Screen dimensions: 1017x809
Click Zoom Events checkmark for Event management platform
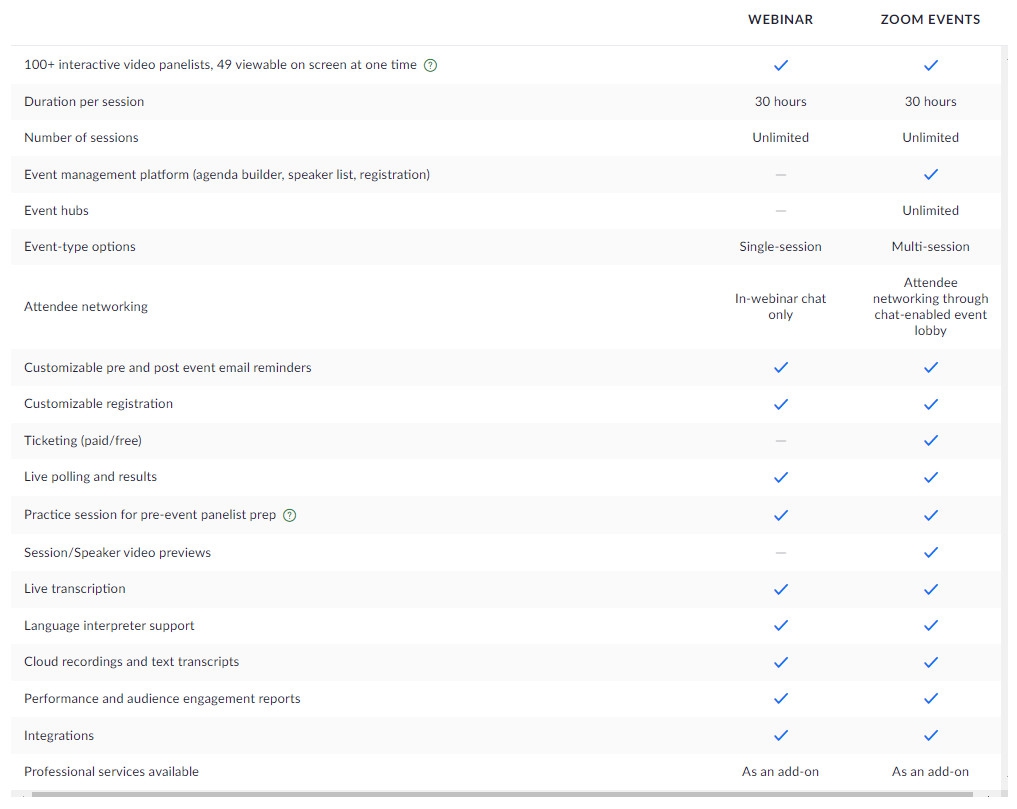(x=931, y=174)
